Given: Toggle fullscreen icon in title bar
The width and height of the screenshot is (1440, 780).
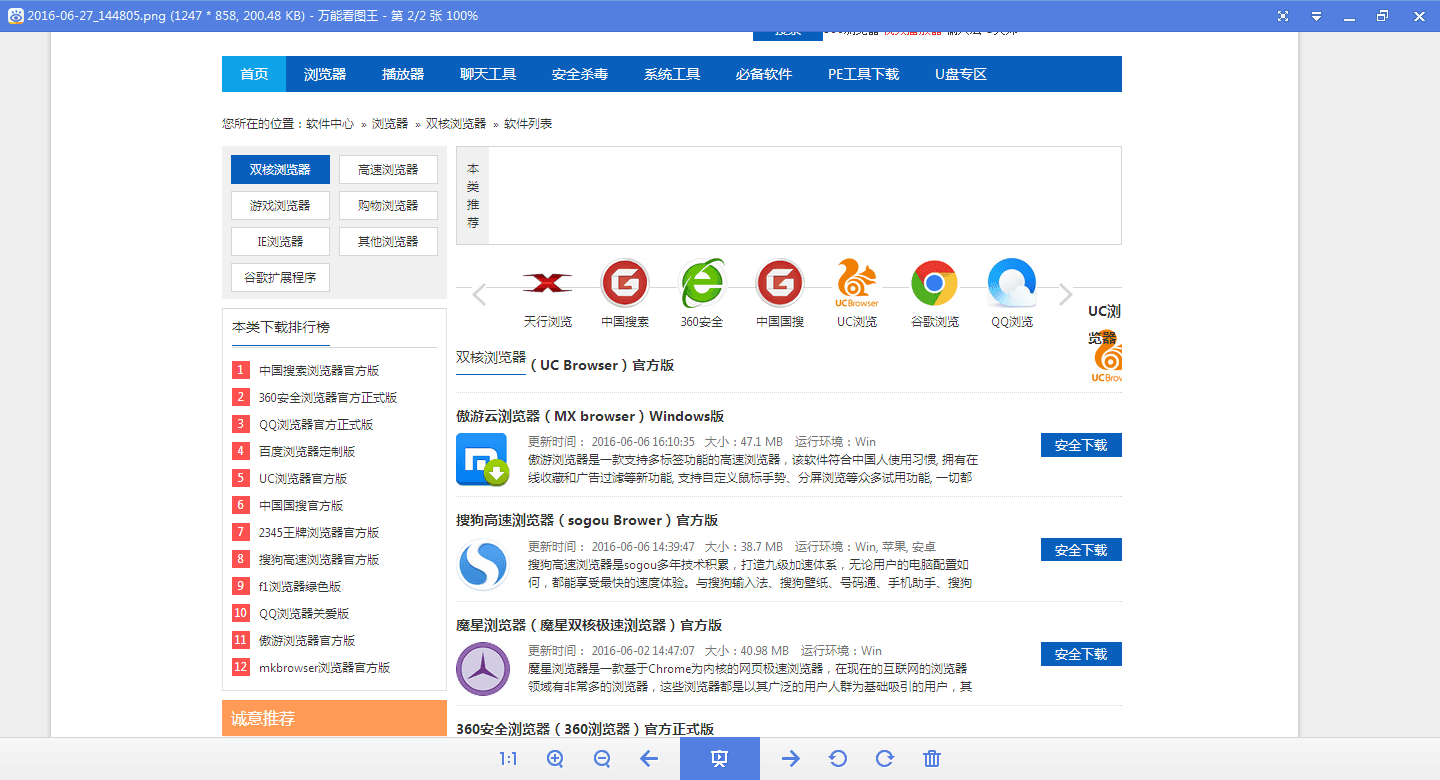Looking at the screenshot, I should [1284, 16].
